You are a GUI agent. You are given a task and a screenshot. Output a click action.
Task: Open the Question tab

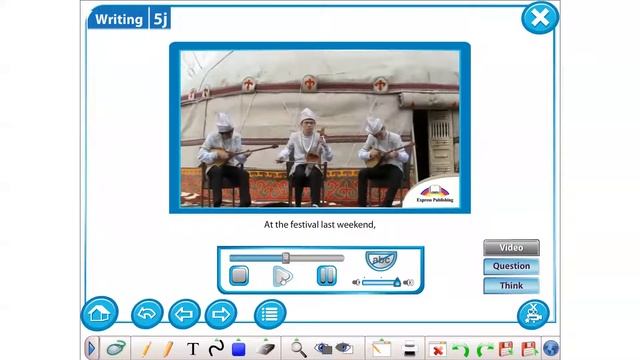[x=511, y=266]
